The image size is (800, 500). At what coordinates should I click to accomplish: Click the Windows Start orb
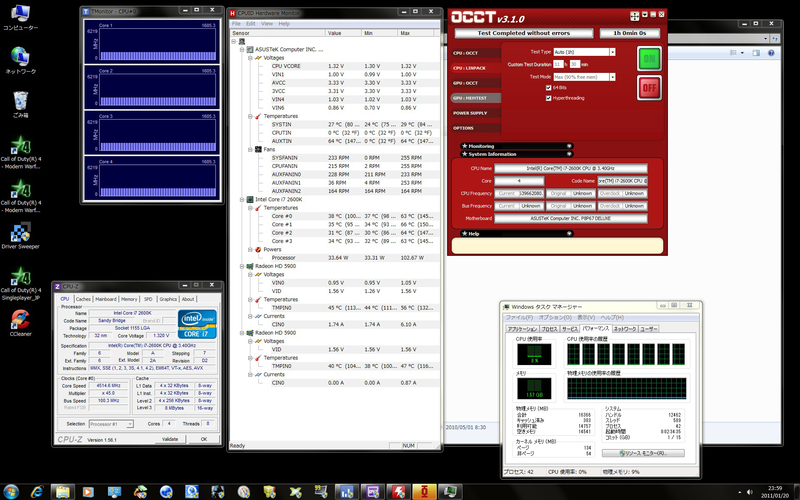point(11,491)
